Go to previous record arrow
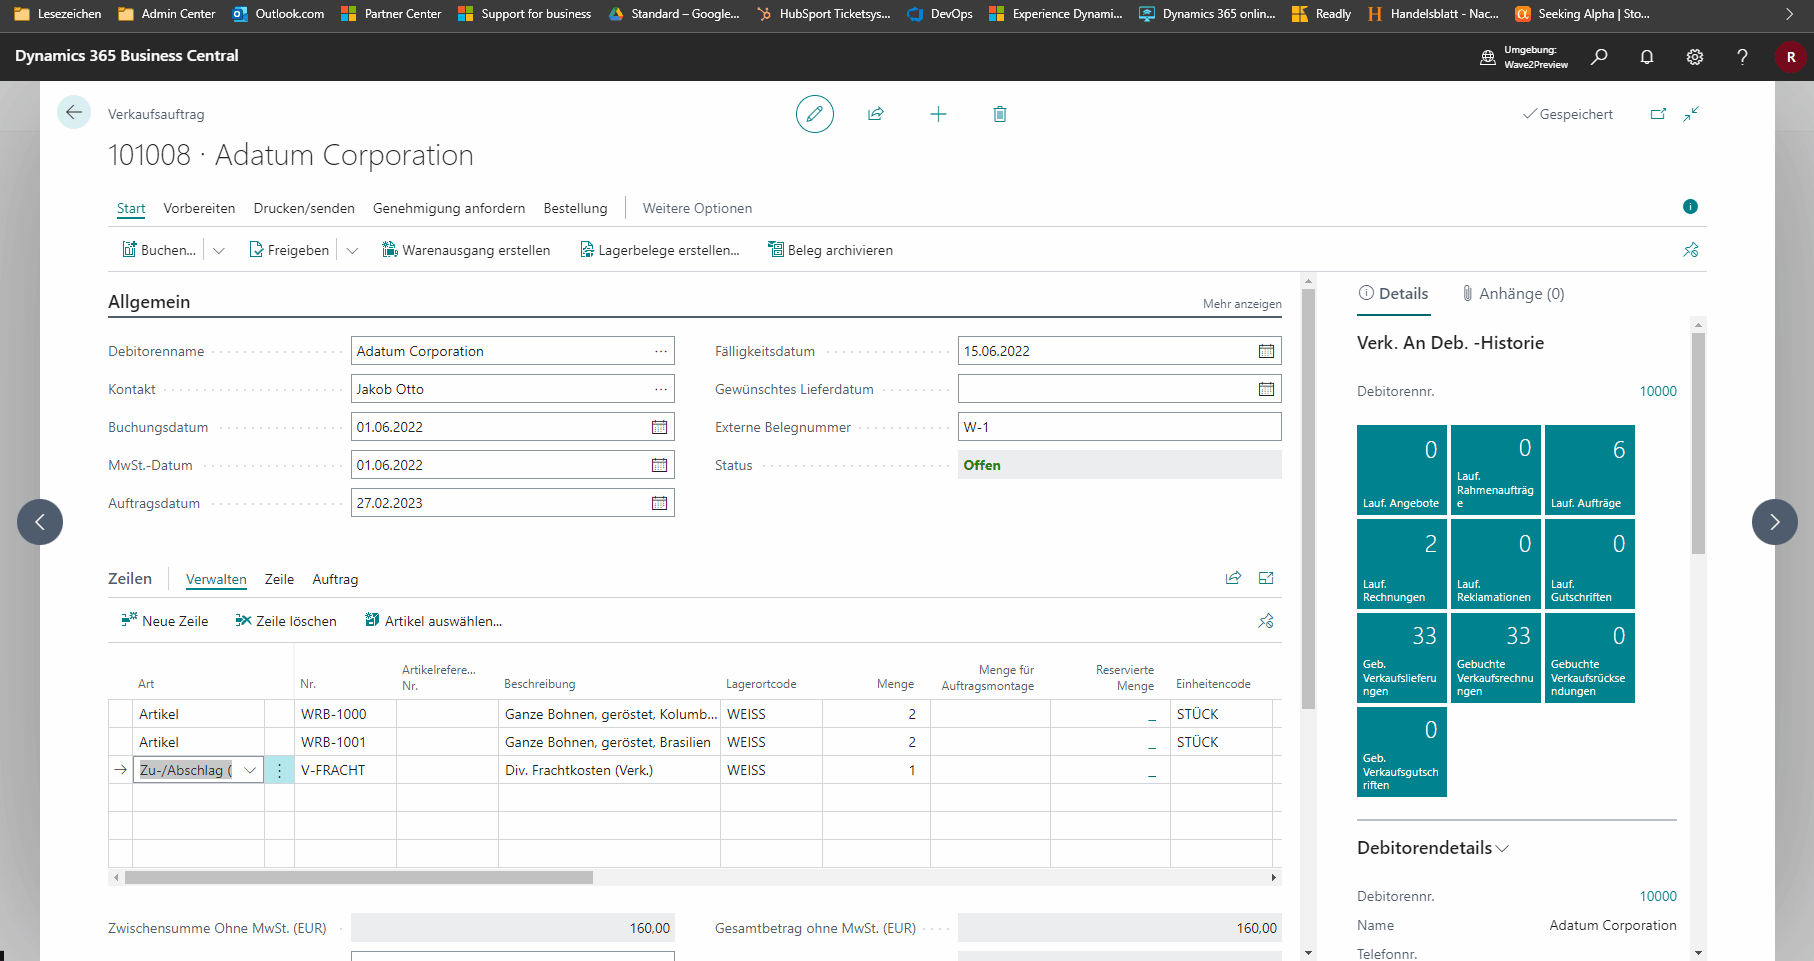 (40, 522)
